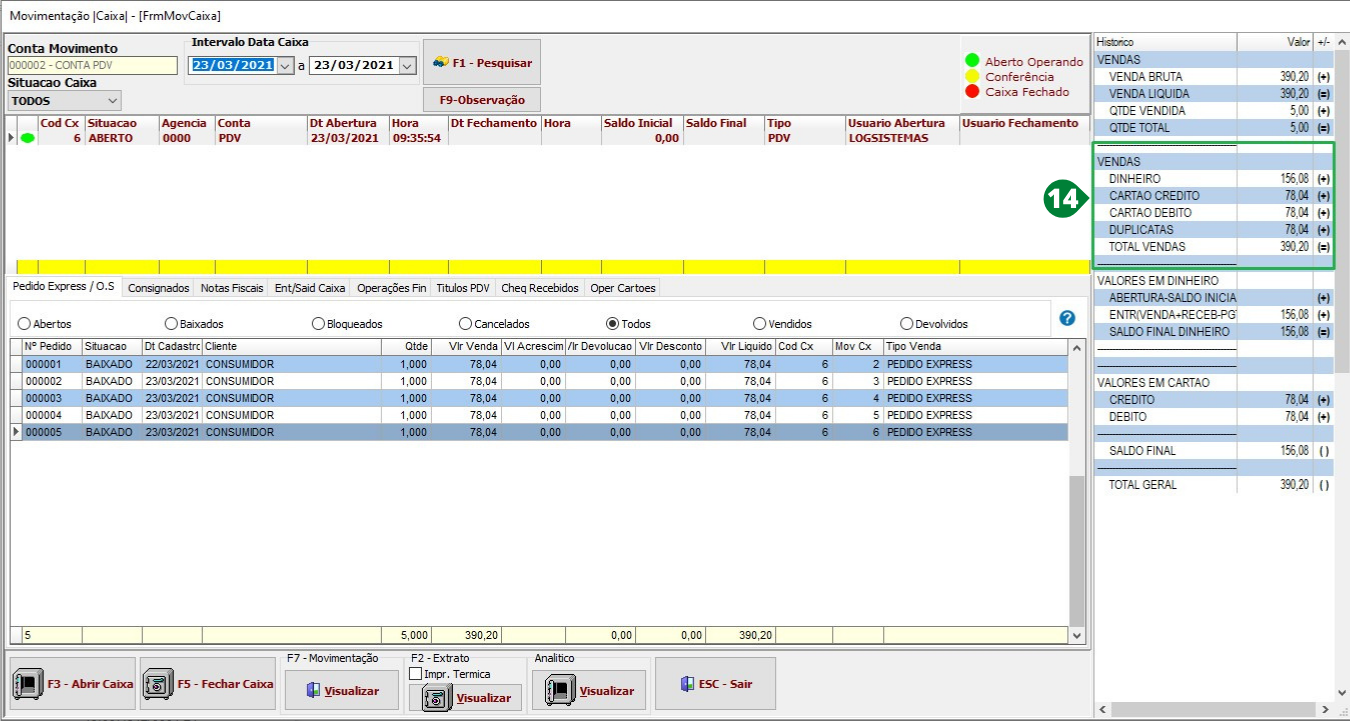This screenshot has height=721, width=1350.
Task: Select the Vendidos radio button
Action: (759, 324)
